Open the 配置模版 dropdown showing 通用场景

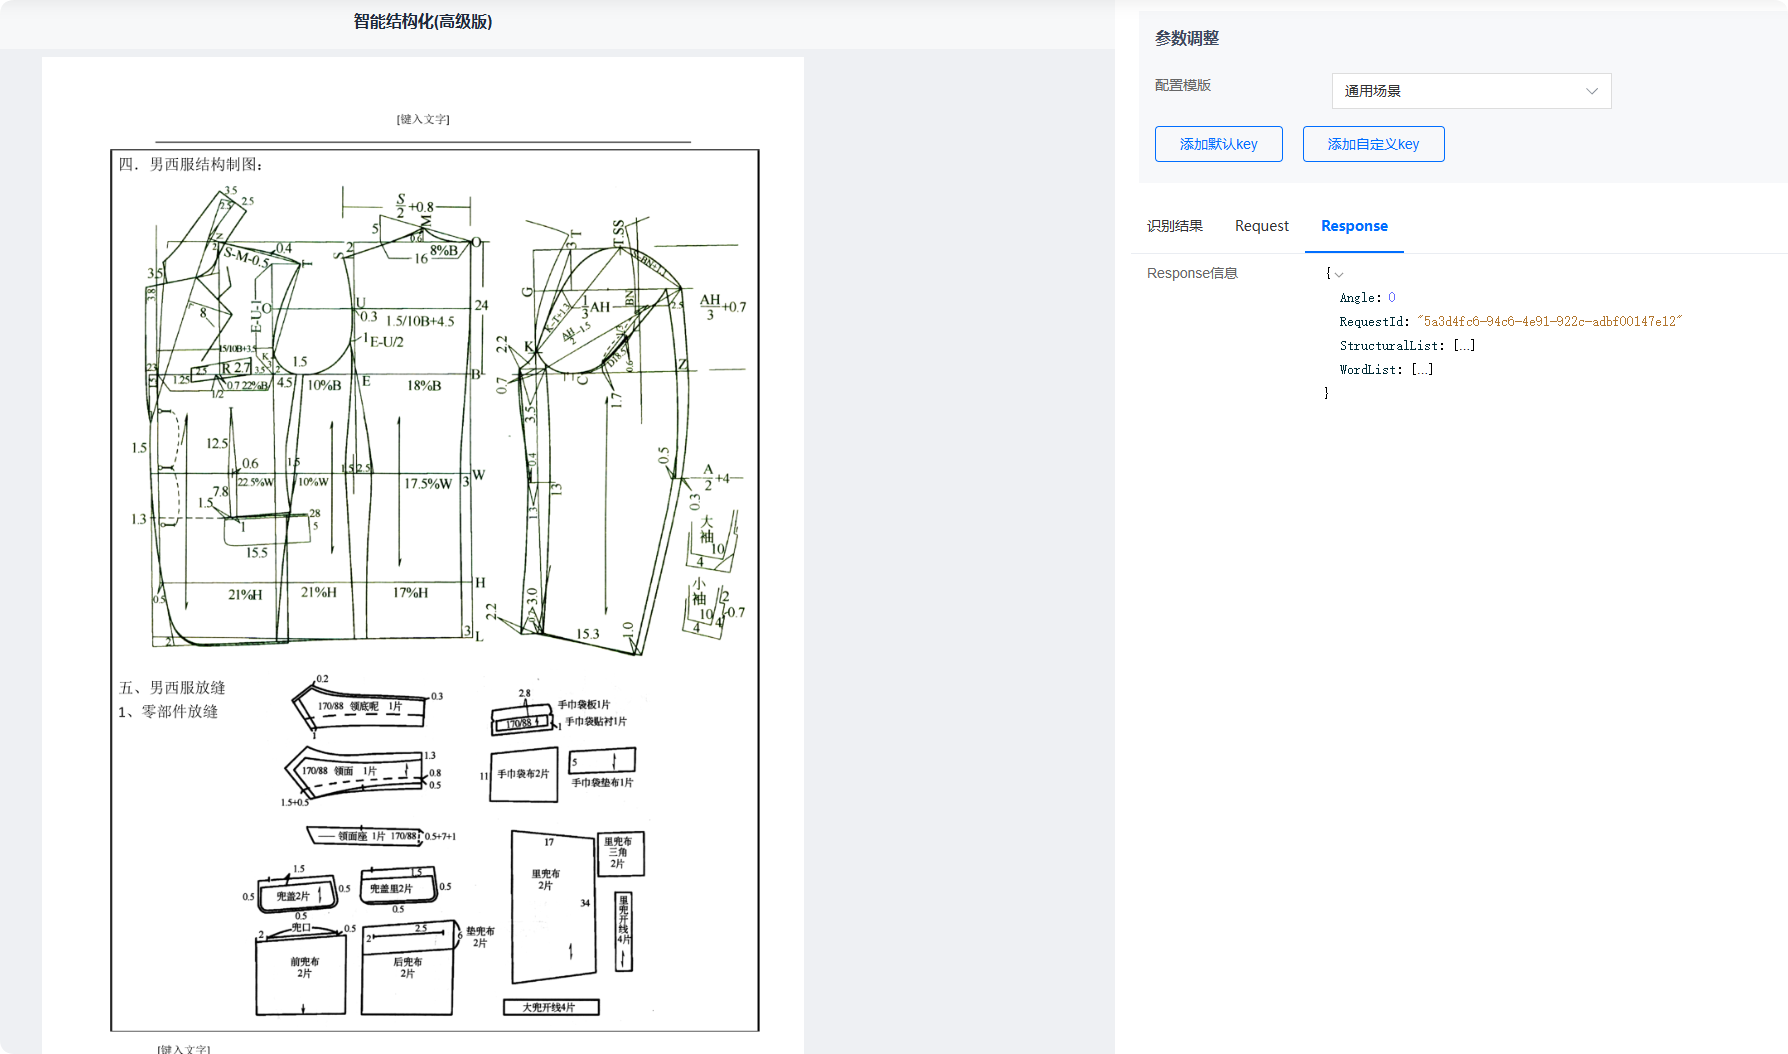click(x=1471, y=91)
